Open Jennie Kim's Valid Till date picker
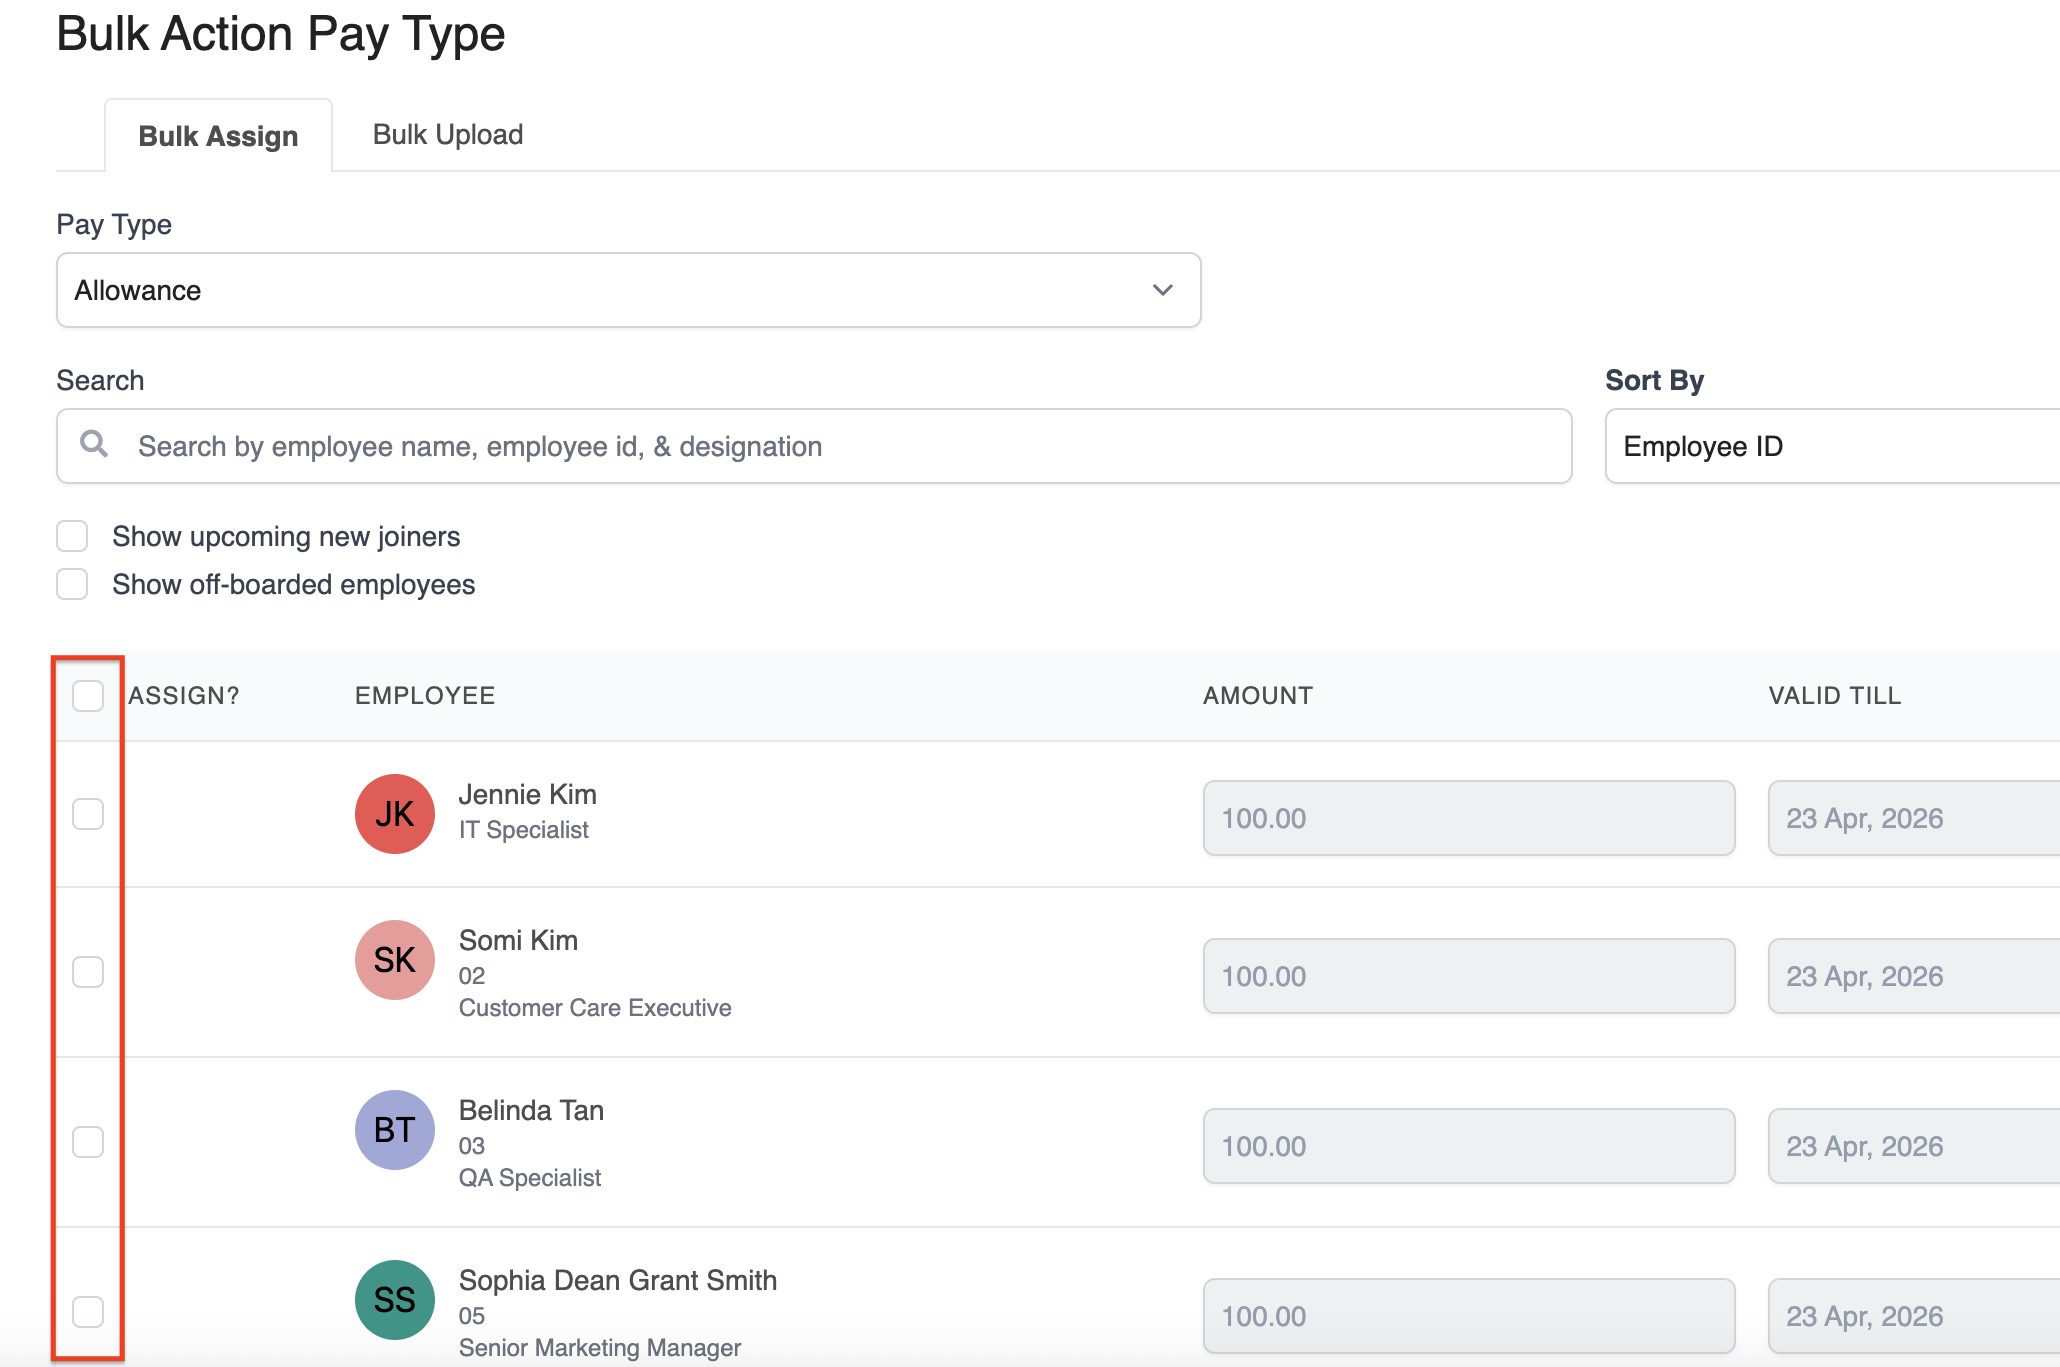Image resolution: width=2060 pixels, height=1367 pixels. (1910, 818)
